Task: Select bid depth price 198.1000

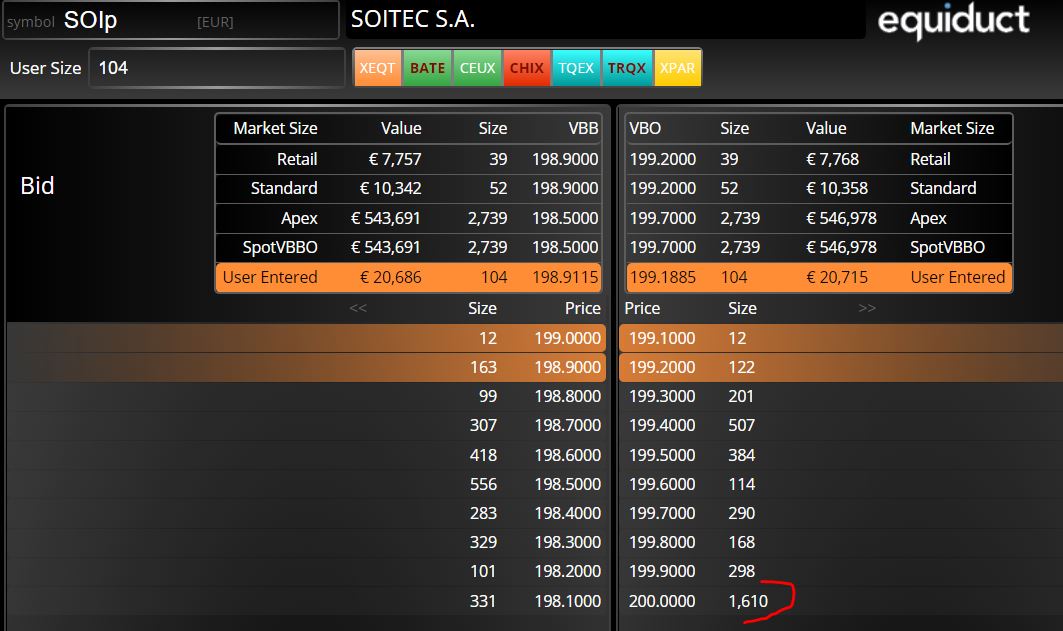Action: tap(567, 601)
